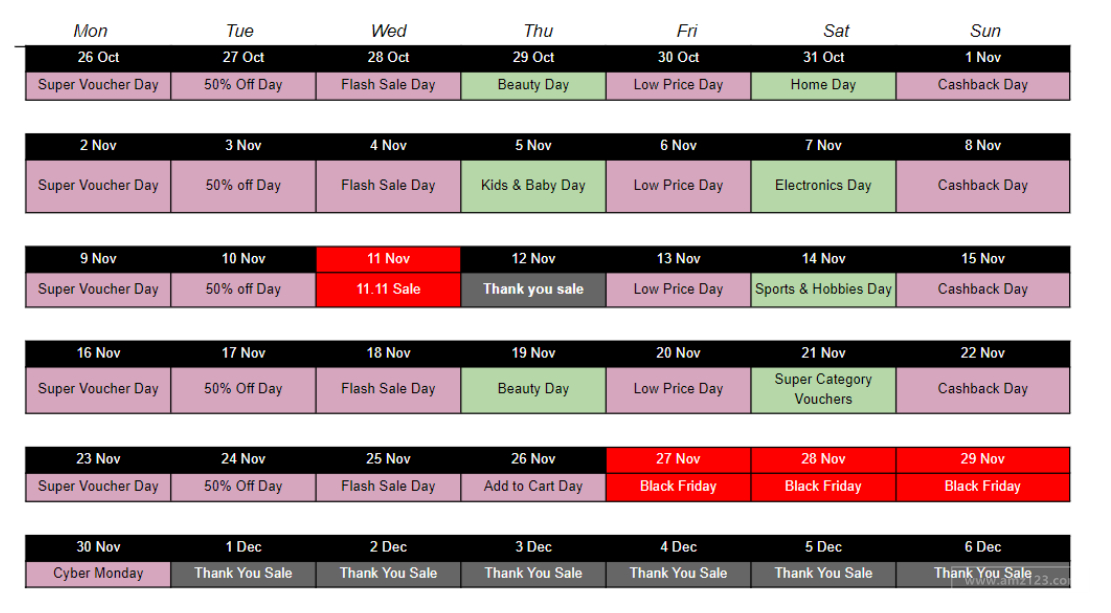Select Black Friday under 28 Nov

coord(823,486)
